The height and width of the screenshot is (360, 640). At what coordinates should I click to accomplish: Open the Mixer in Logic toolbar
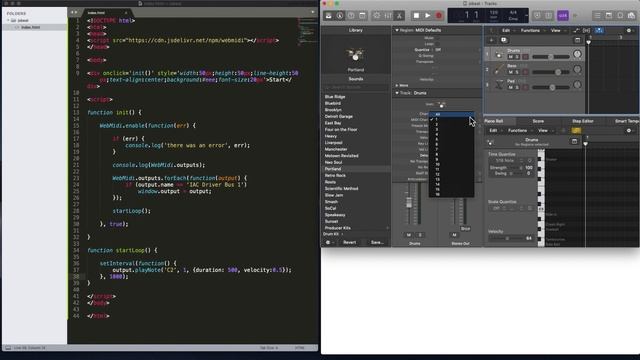coord(388,16)
